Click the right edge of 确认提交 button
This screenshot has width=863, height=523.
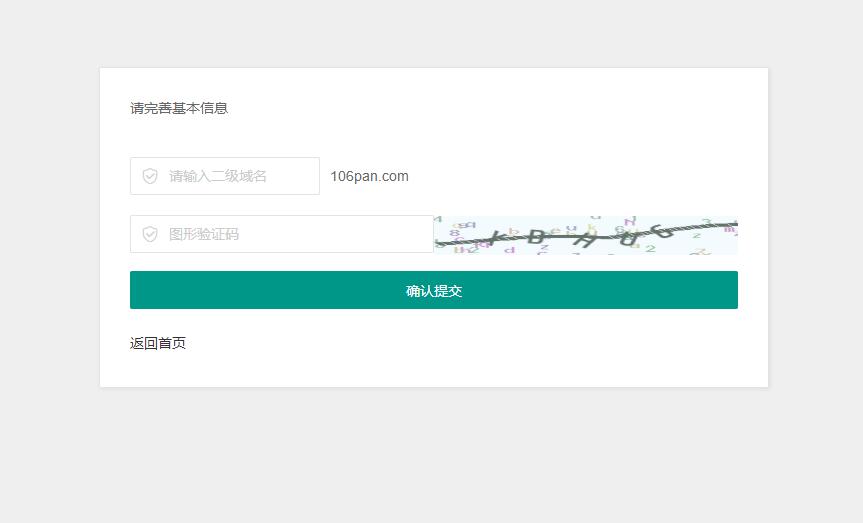pyautogui.click(x=728, y=290)
